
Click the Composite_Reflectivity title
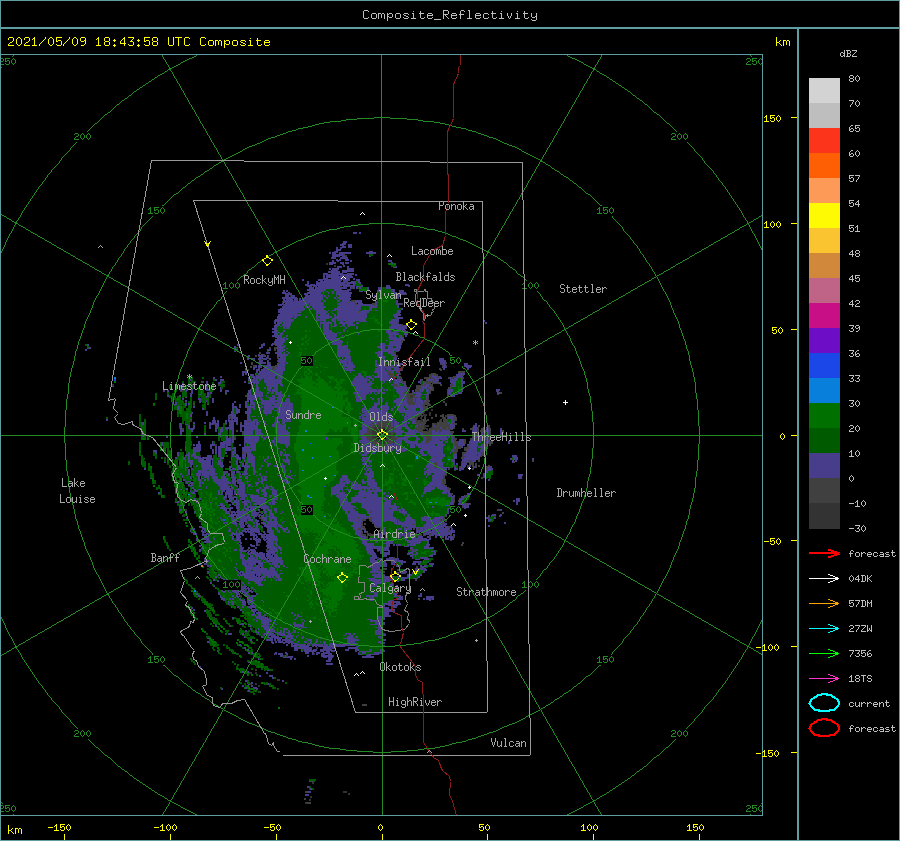[x=450, y=15]
